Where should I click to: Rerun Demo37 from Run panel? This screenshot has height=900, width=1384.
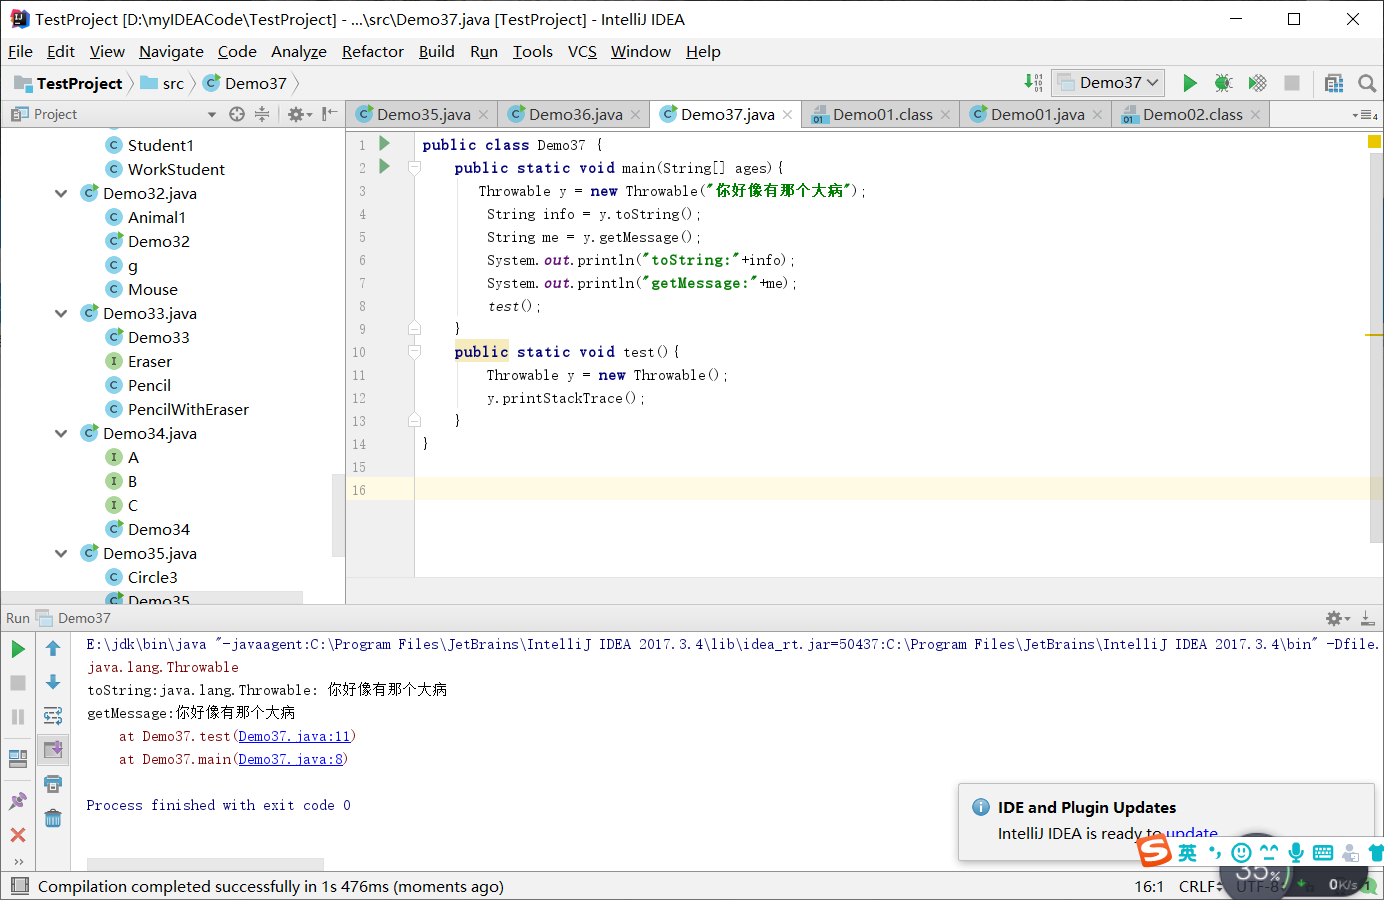point(18,649)
